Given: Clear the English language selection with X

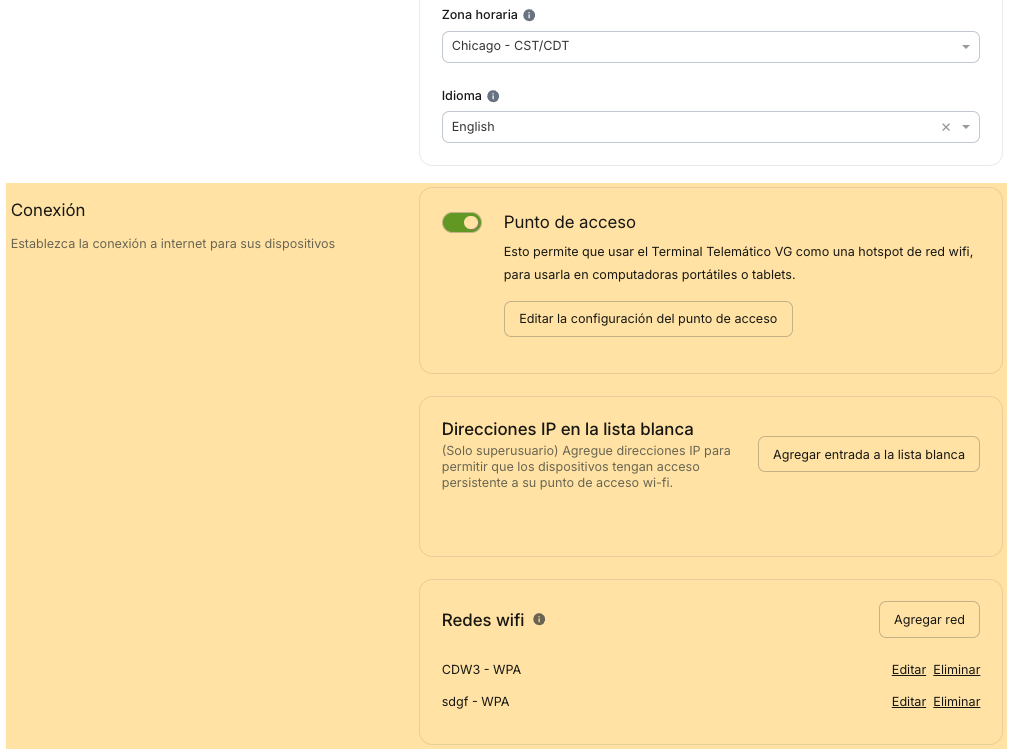Looking at the screenshot, I should [x=946, y=127].
